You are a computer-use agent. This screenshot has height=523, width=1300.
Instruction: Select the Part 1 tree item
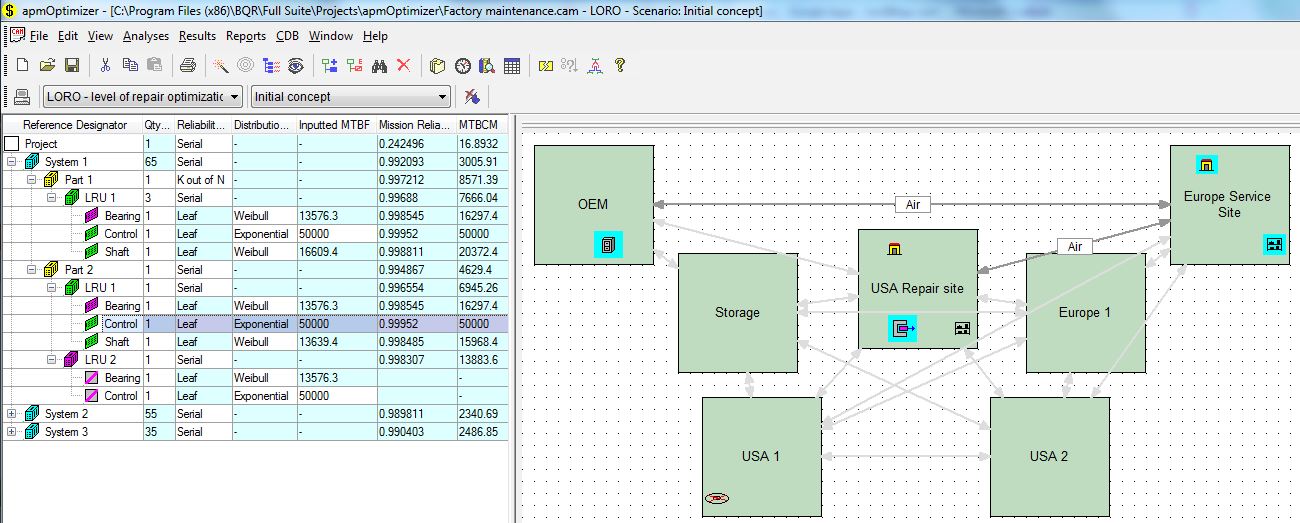78,179
